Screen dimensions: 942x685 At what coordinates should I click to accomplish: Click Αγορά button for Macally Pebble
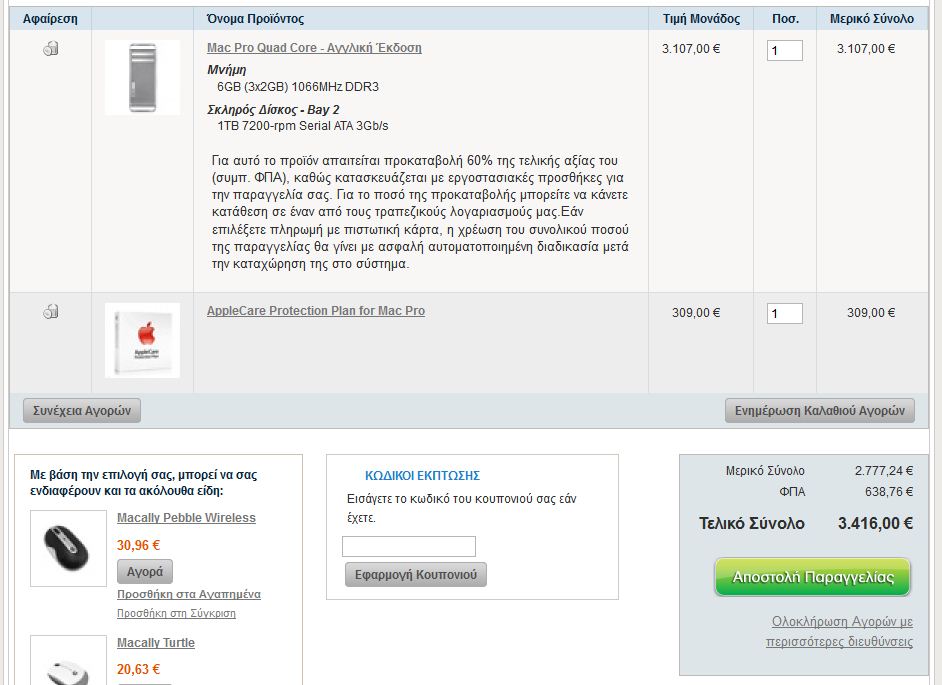[x=145, y=571]
